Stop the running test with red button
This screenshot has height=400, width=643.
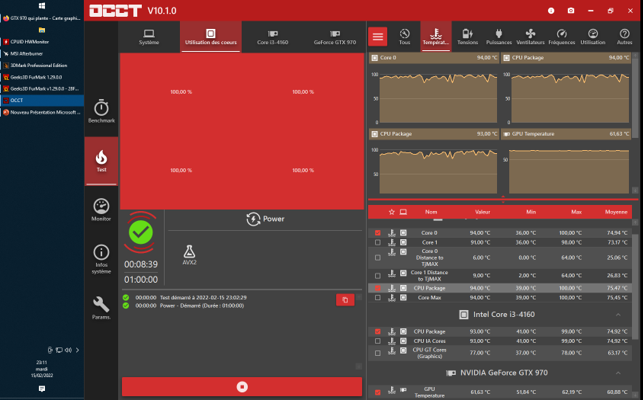242,387
